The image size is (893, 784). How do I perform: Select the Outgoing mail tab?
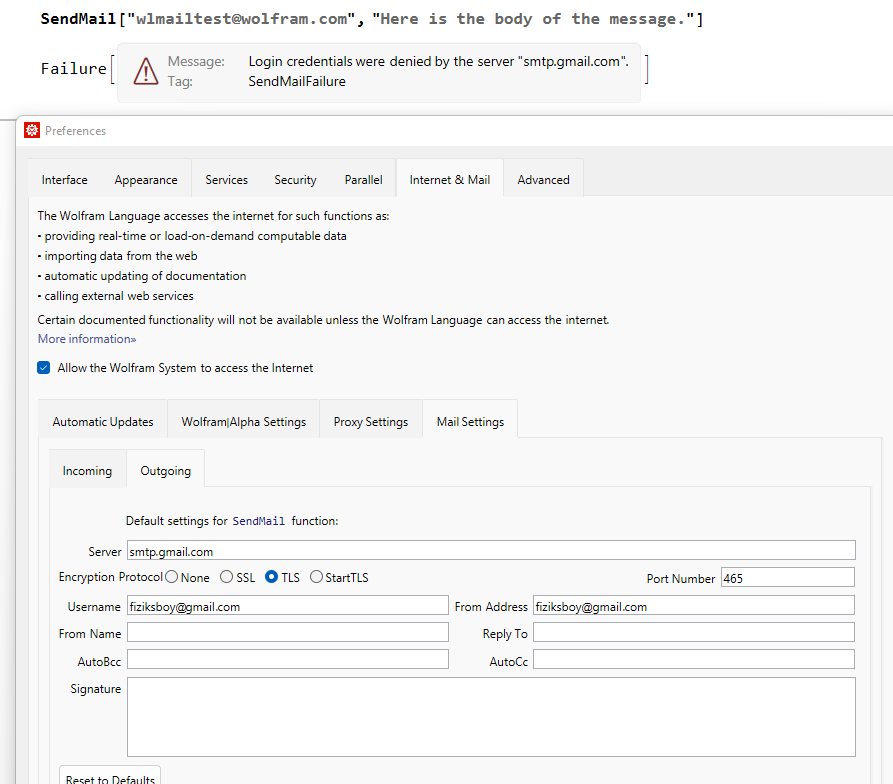[x=166, y=471]
